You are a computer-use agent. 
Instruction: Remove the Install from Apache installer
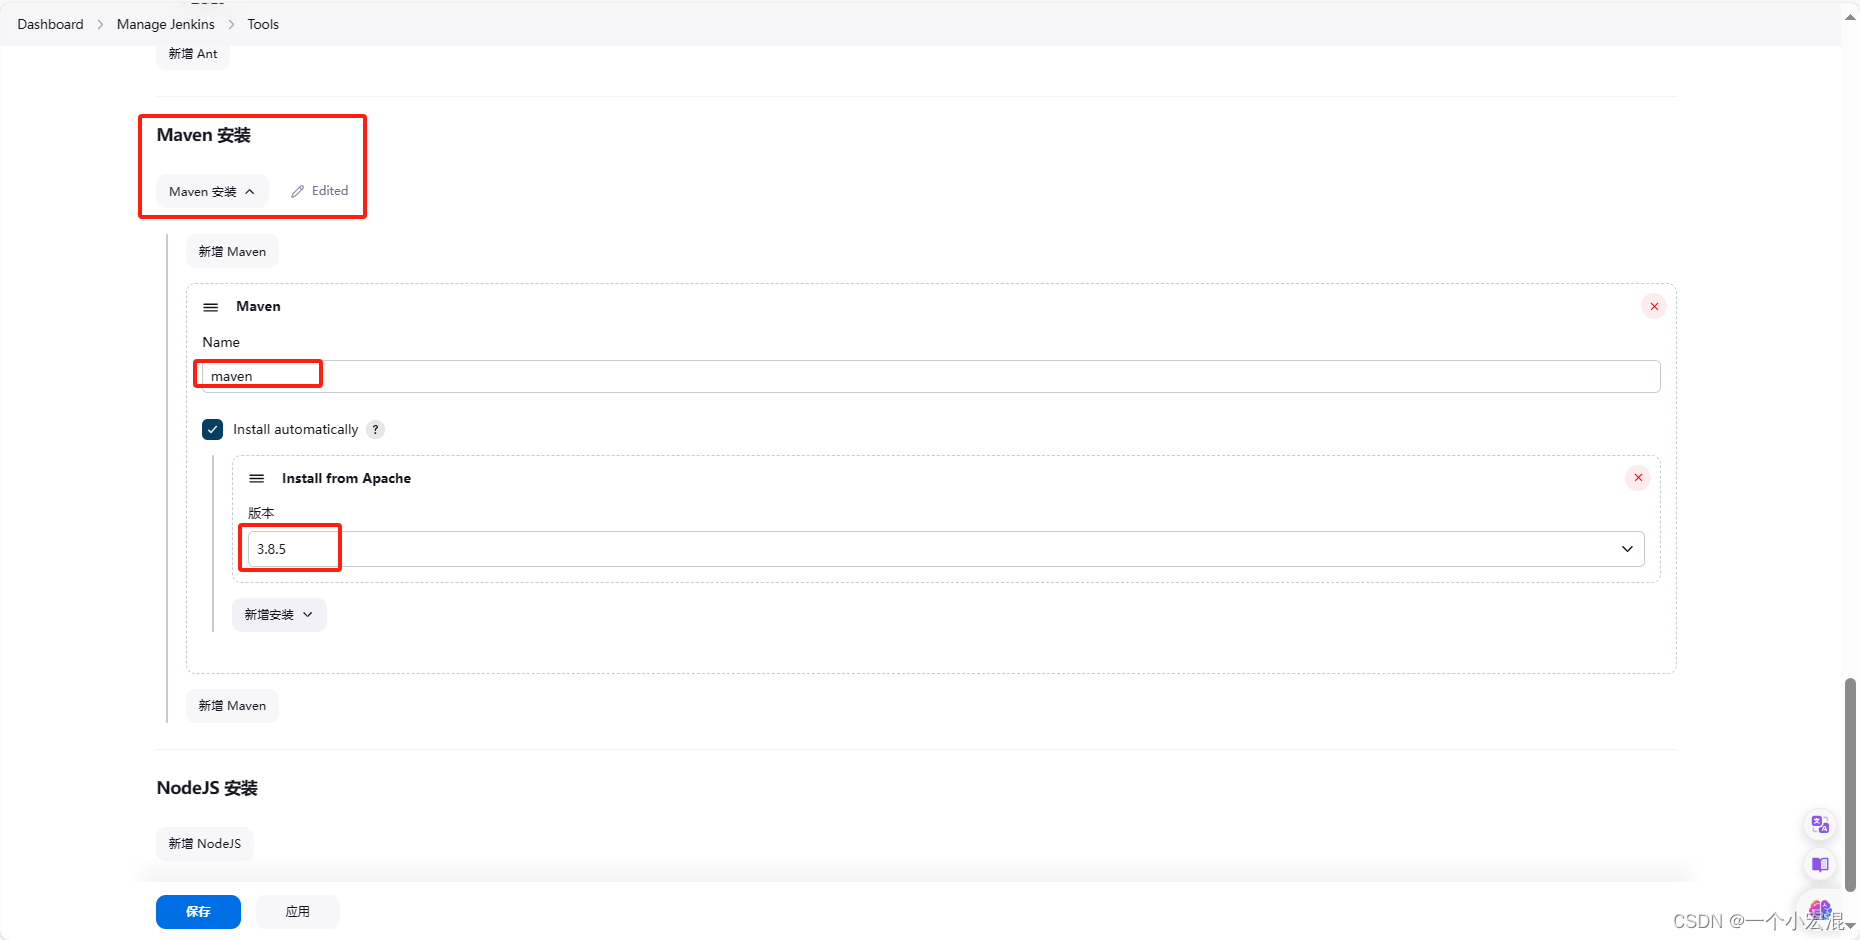(1638, 478)
